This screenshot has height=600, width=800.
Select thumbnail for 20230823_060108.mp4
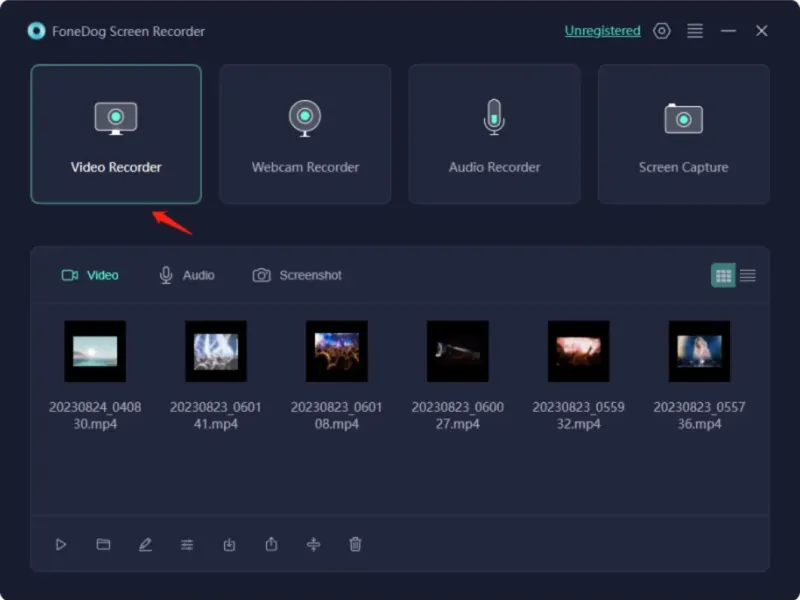tap(337, 351)
